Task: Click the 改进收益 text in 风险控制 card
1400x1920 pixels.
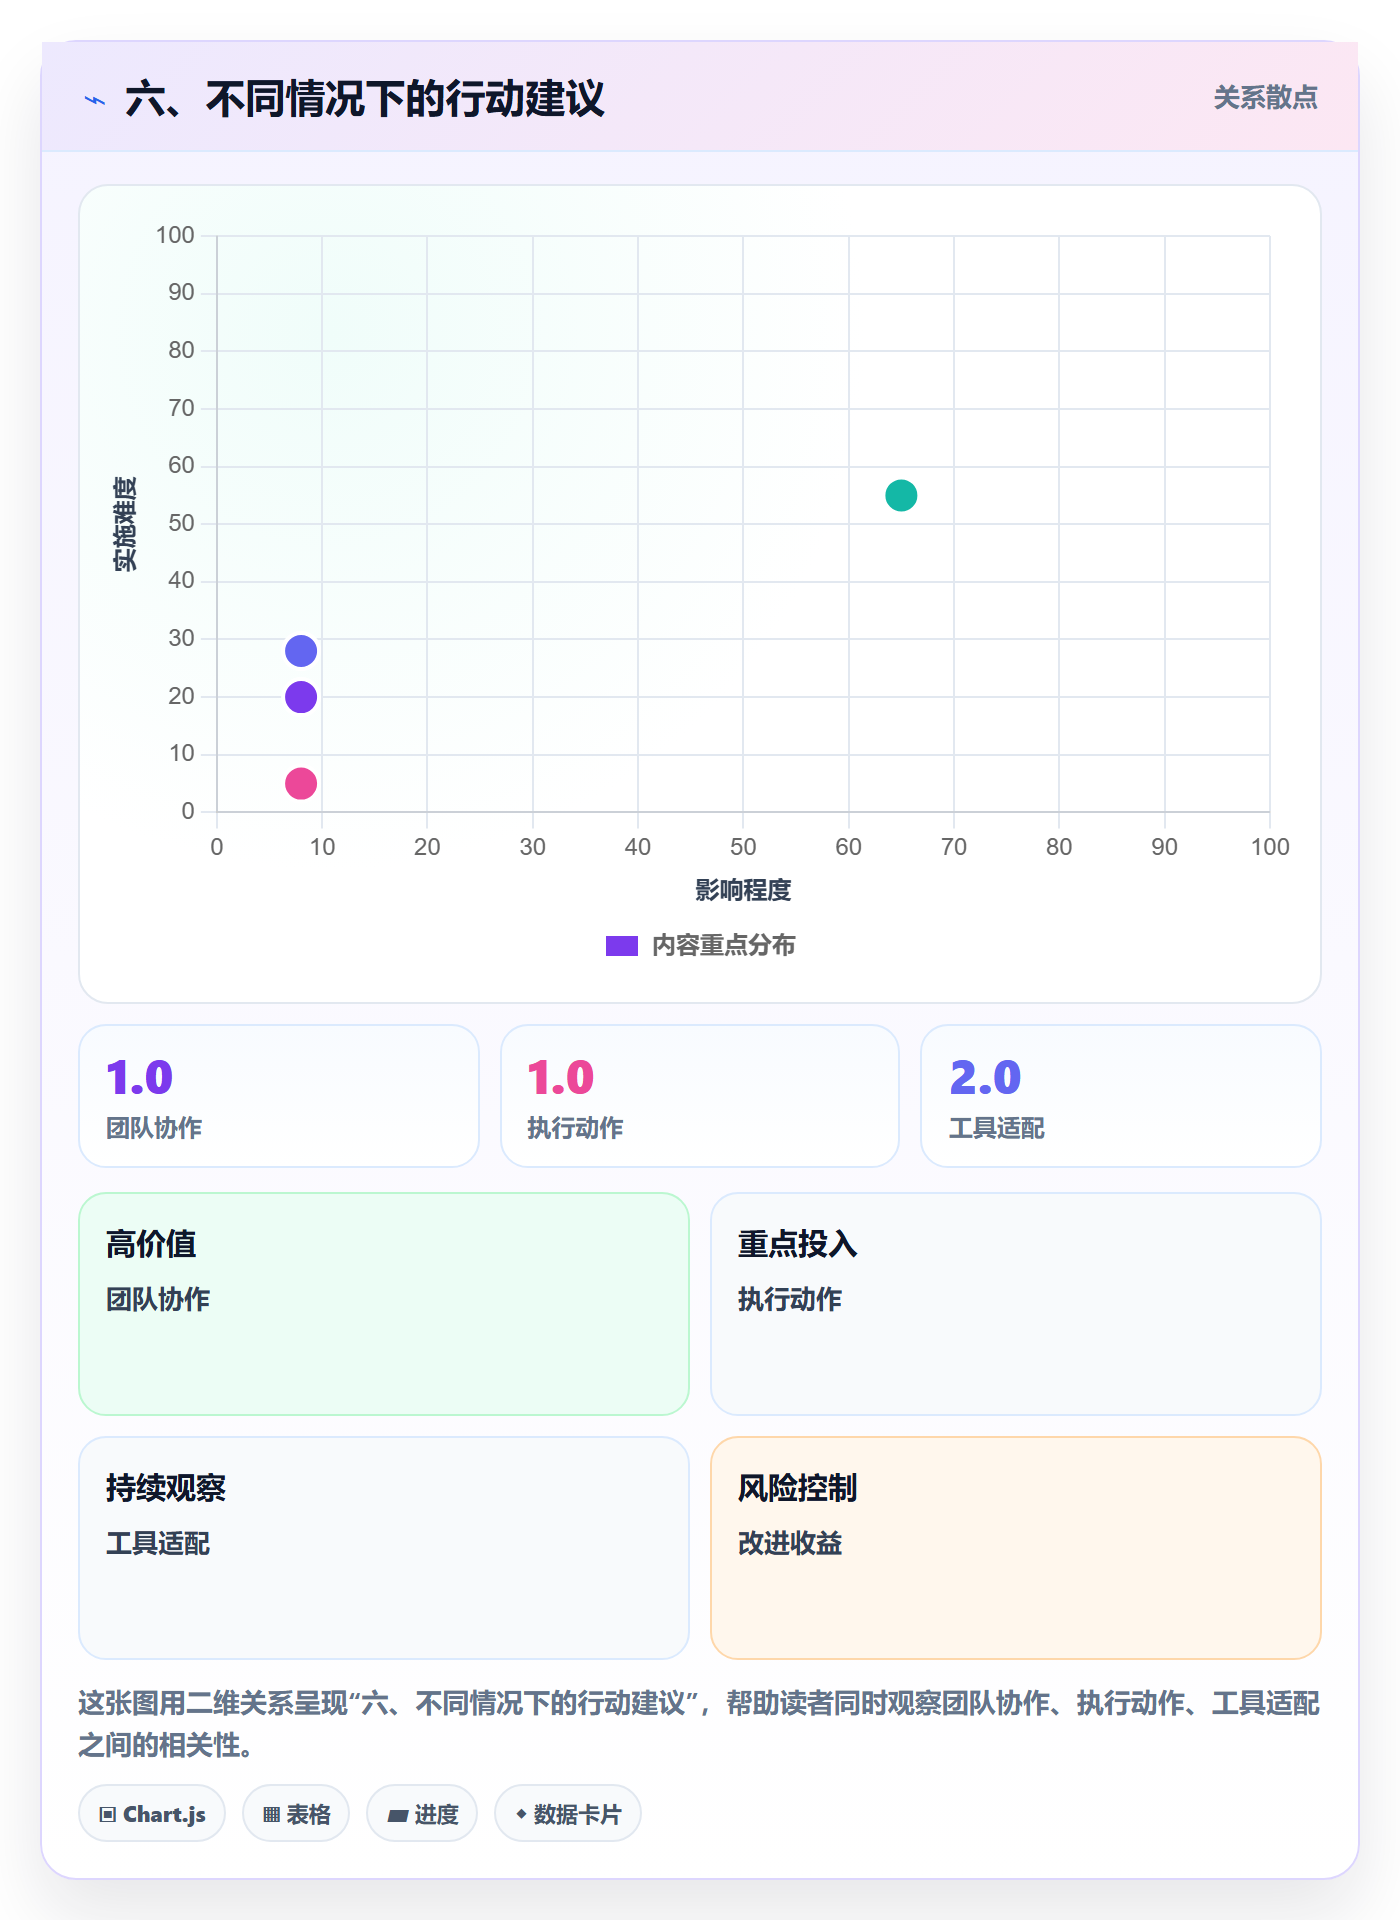Action: coord(790,1543)
